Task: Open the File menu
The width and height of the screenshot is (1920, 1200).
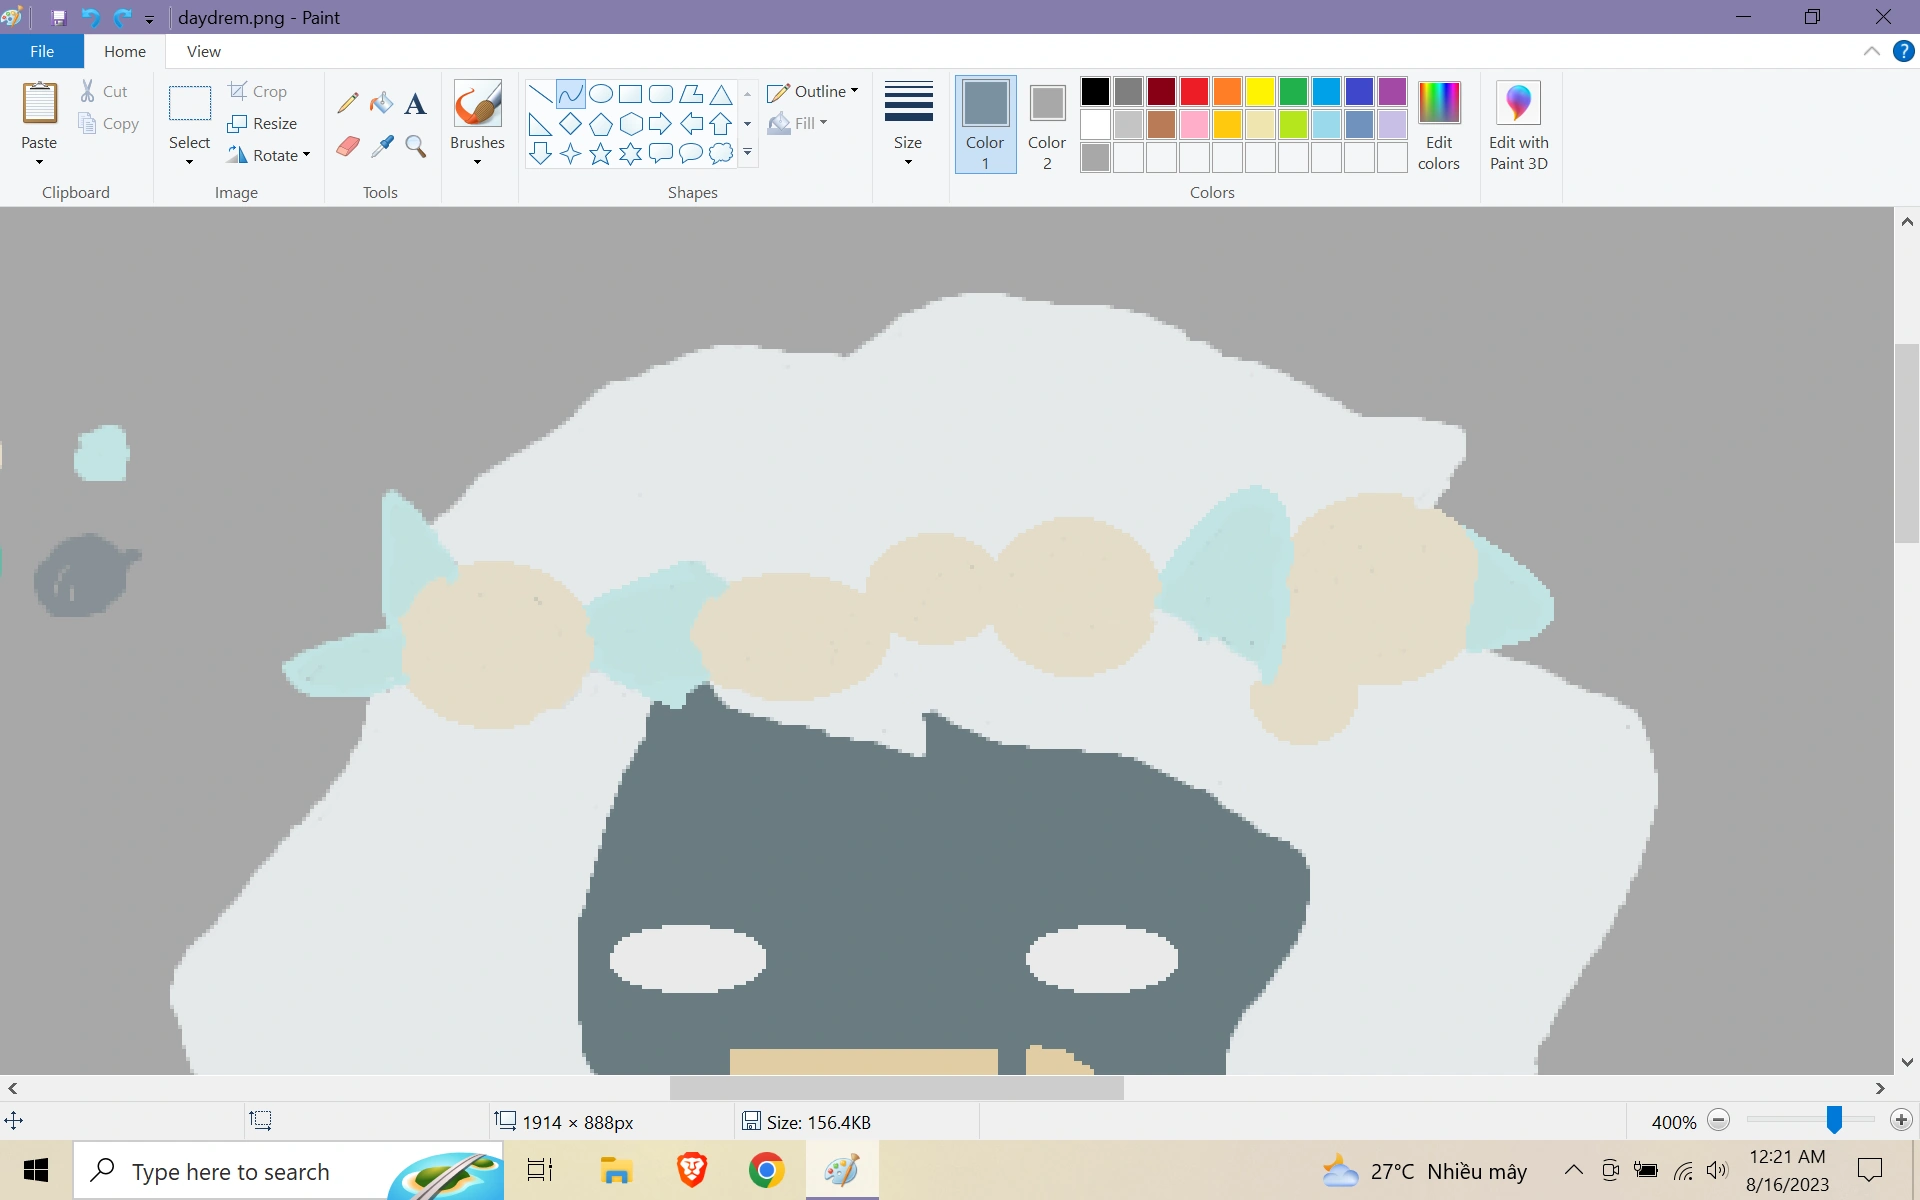Action: pos(41,51)
